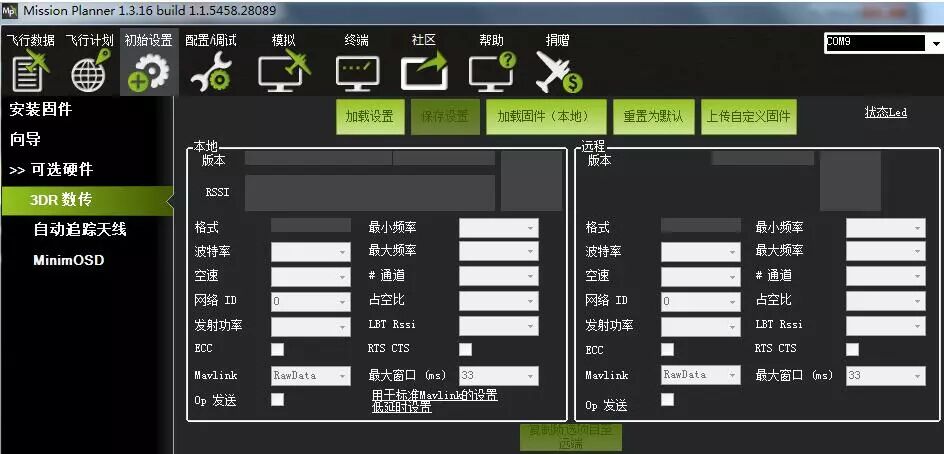The image size is (944, 454).
Task: Open the remote 最小频率 dropdown
Action: pyautogui.click(x=886, y=228)
